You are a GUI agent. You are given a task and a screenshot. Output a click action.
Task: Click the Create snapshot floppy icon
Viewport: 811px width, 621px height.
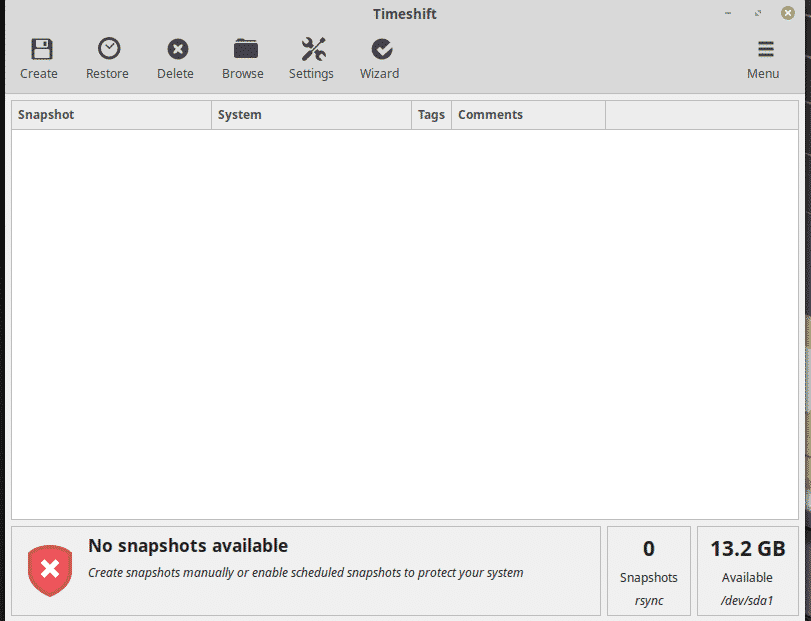39,49
